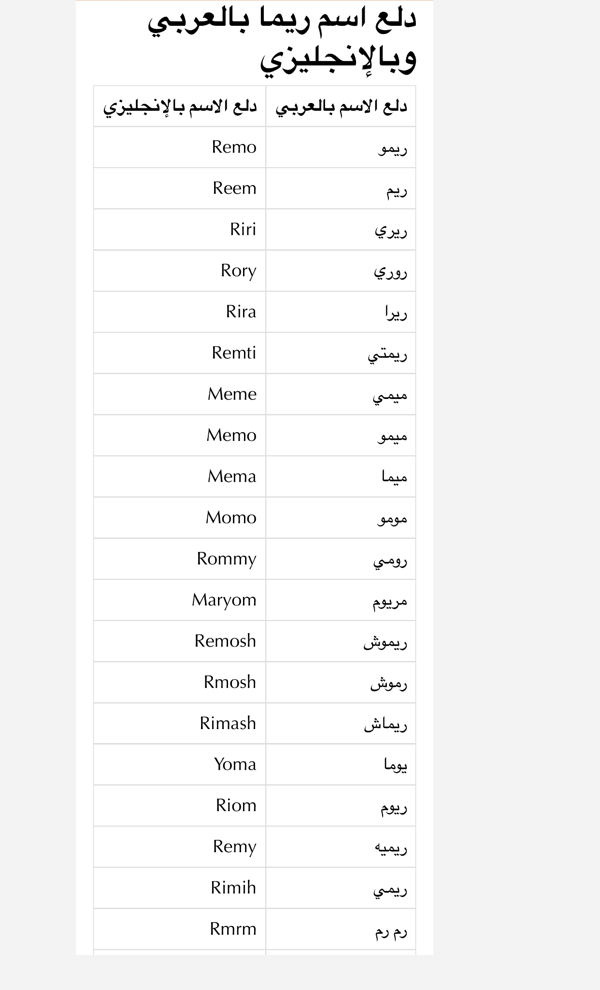Click the Rimih English cell
The width and height of the screenshot is (600, 990).
179,888
